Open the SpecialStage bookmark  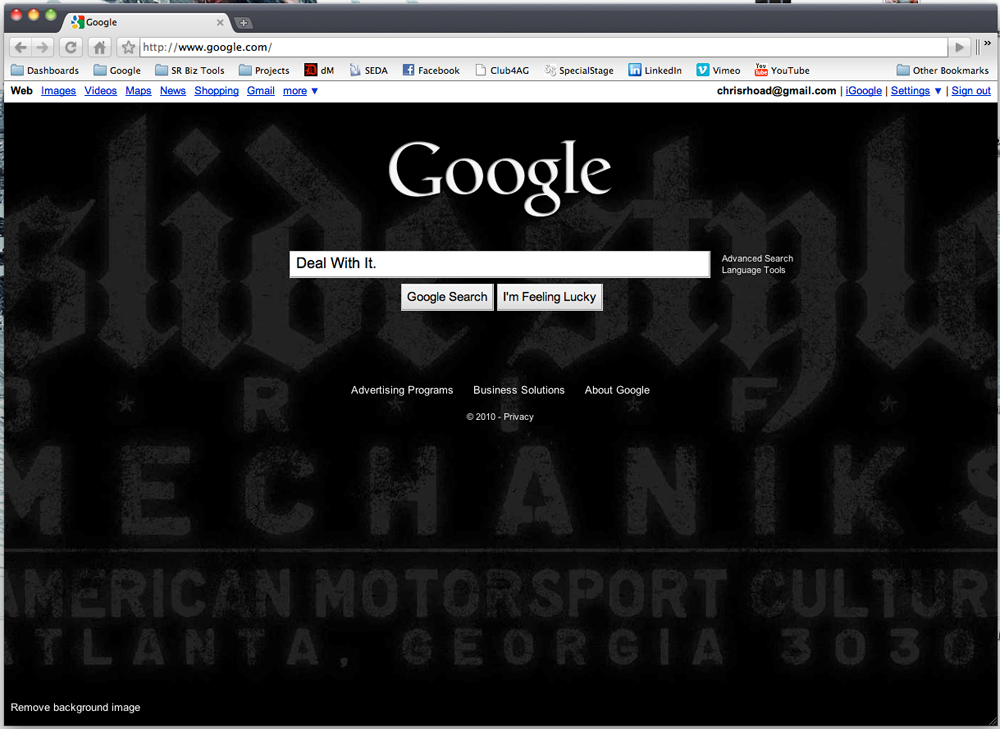(x=578, y=70)
